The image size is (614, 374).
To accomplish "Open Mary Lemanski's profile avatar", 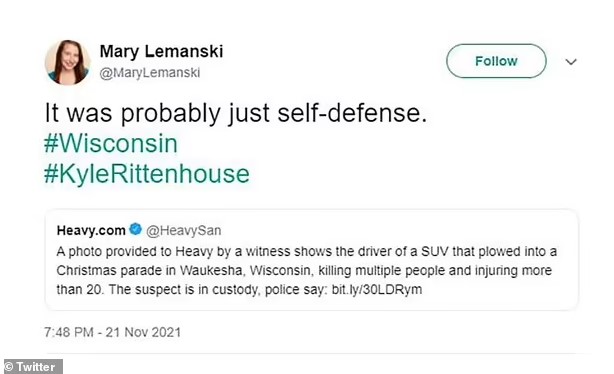I will (x=68, y=62).
